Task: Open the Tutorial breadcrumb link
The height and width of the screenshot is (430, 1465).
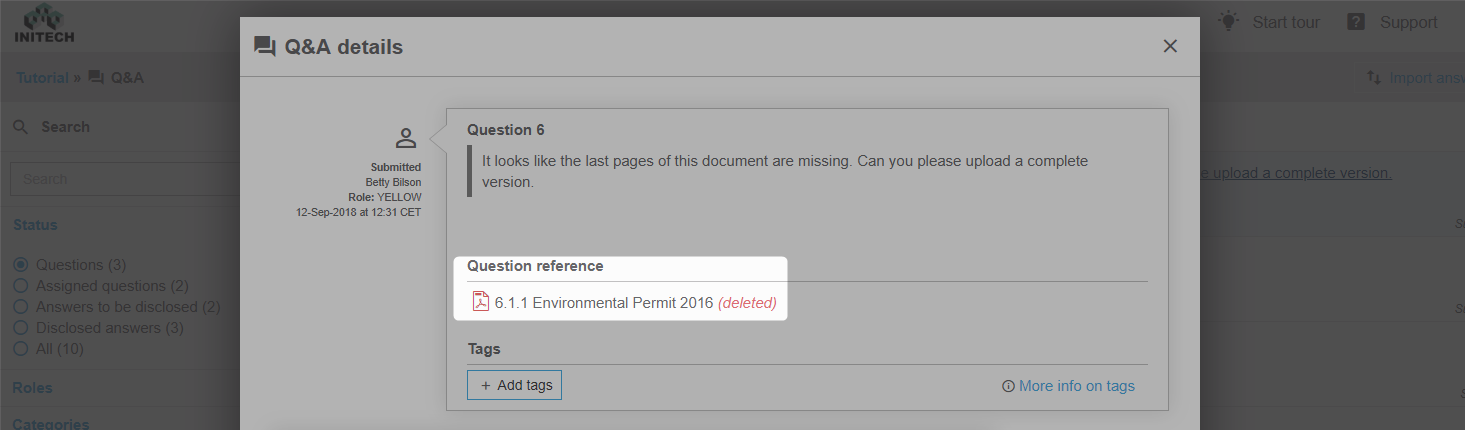Action: point(42,77)
